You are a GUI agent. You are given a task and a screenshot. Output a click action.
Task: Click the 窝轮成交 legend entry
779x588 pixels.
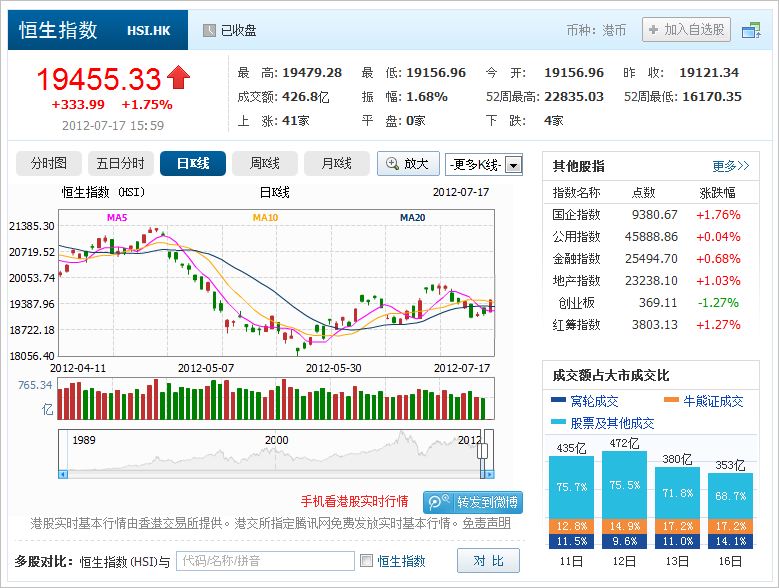tap(585, 401)
